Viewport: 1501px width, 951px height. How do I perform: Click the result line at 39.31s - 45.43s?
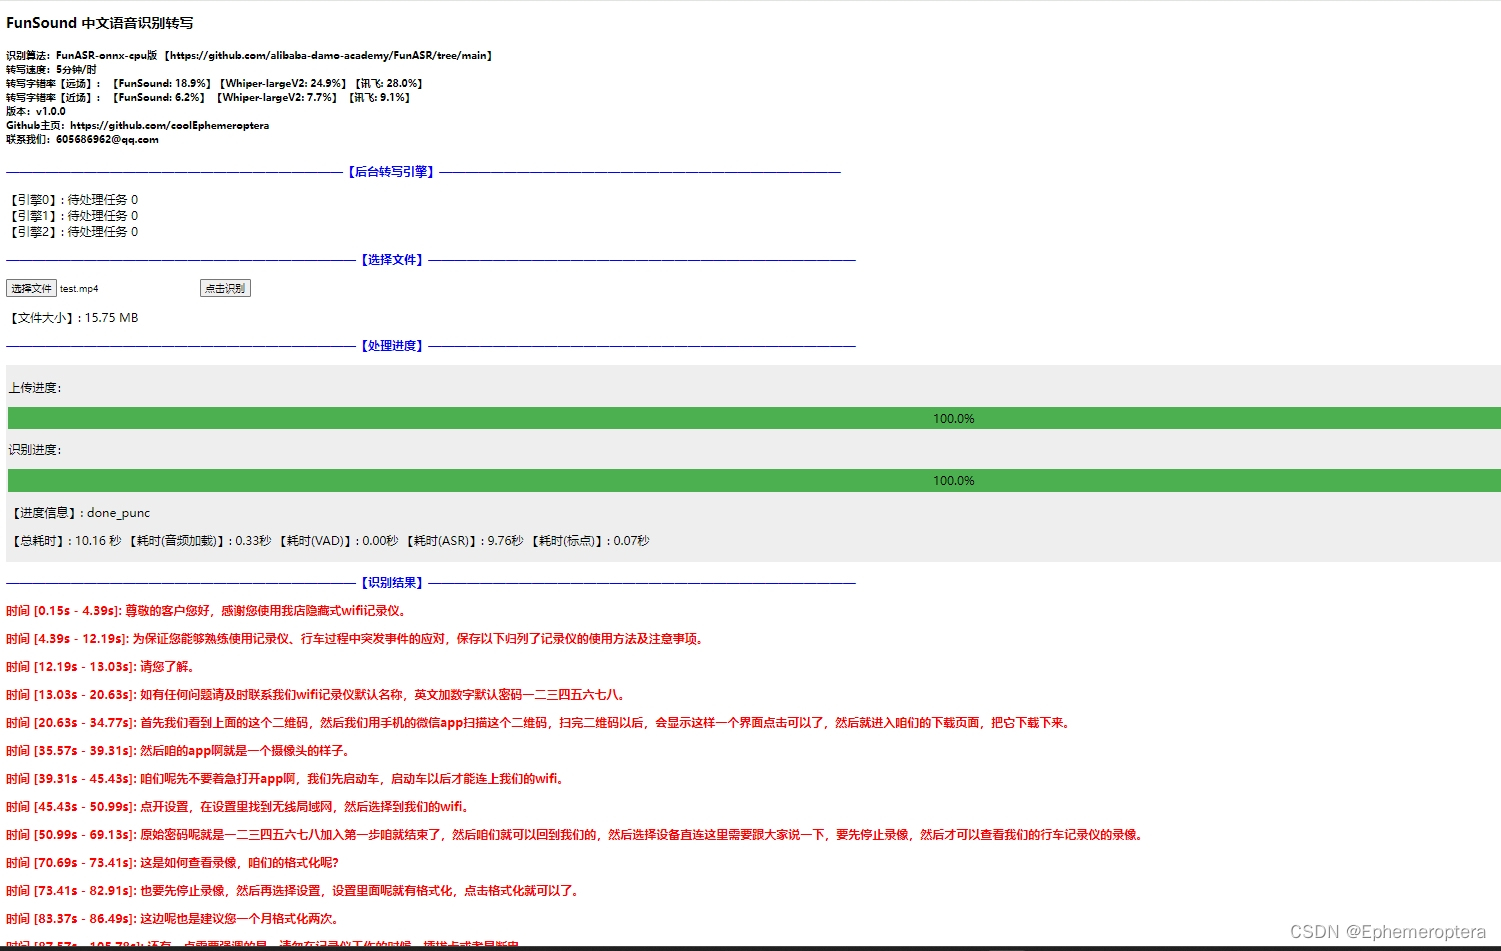(x=287, y=779)
